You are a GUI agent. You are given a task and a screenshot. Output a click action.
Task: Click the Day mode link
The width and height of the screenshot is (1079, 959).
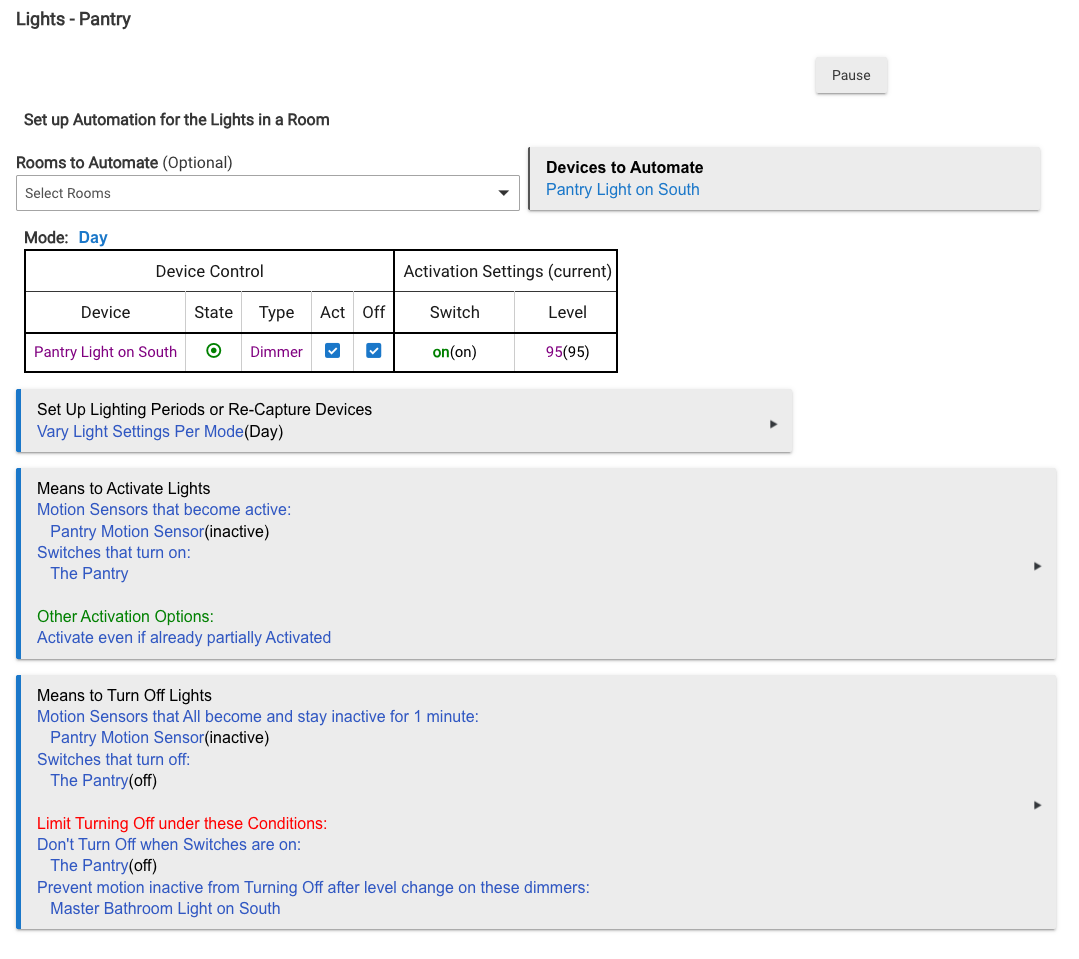coord(93,238)
